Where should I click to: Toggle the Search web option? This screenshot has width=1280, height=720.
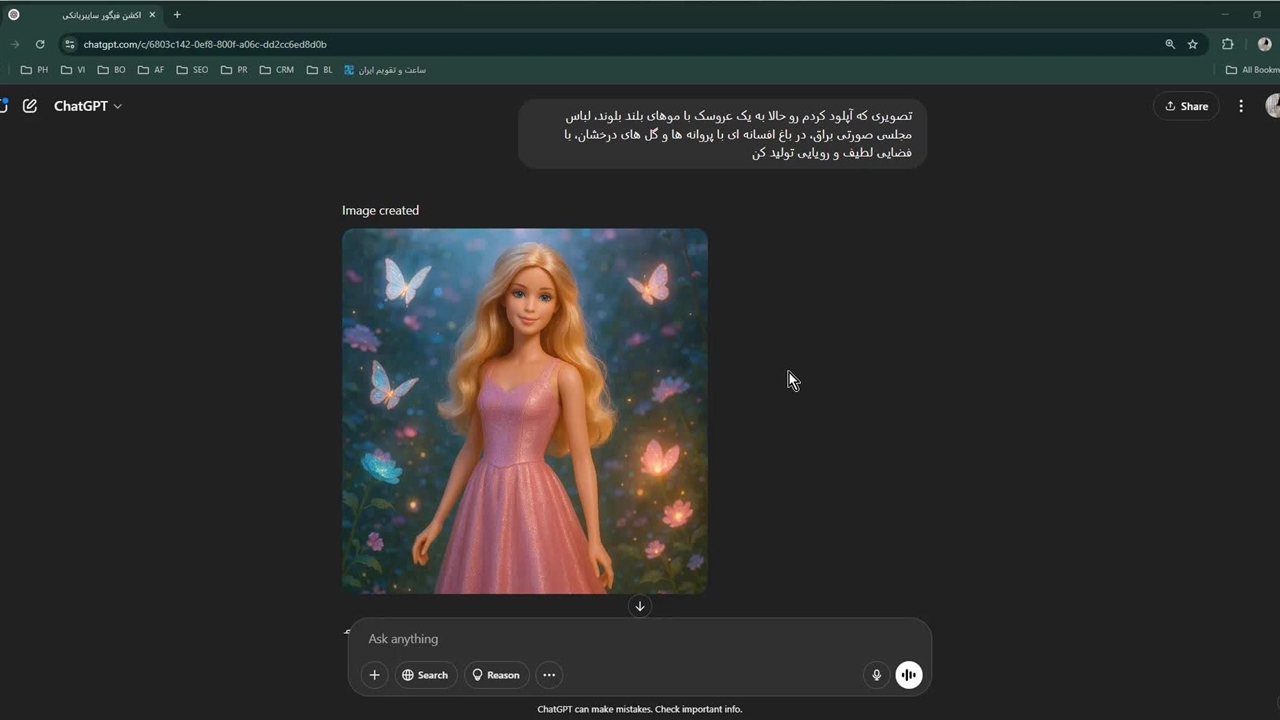click(425, 675)
